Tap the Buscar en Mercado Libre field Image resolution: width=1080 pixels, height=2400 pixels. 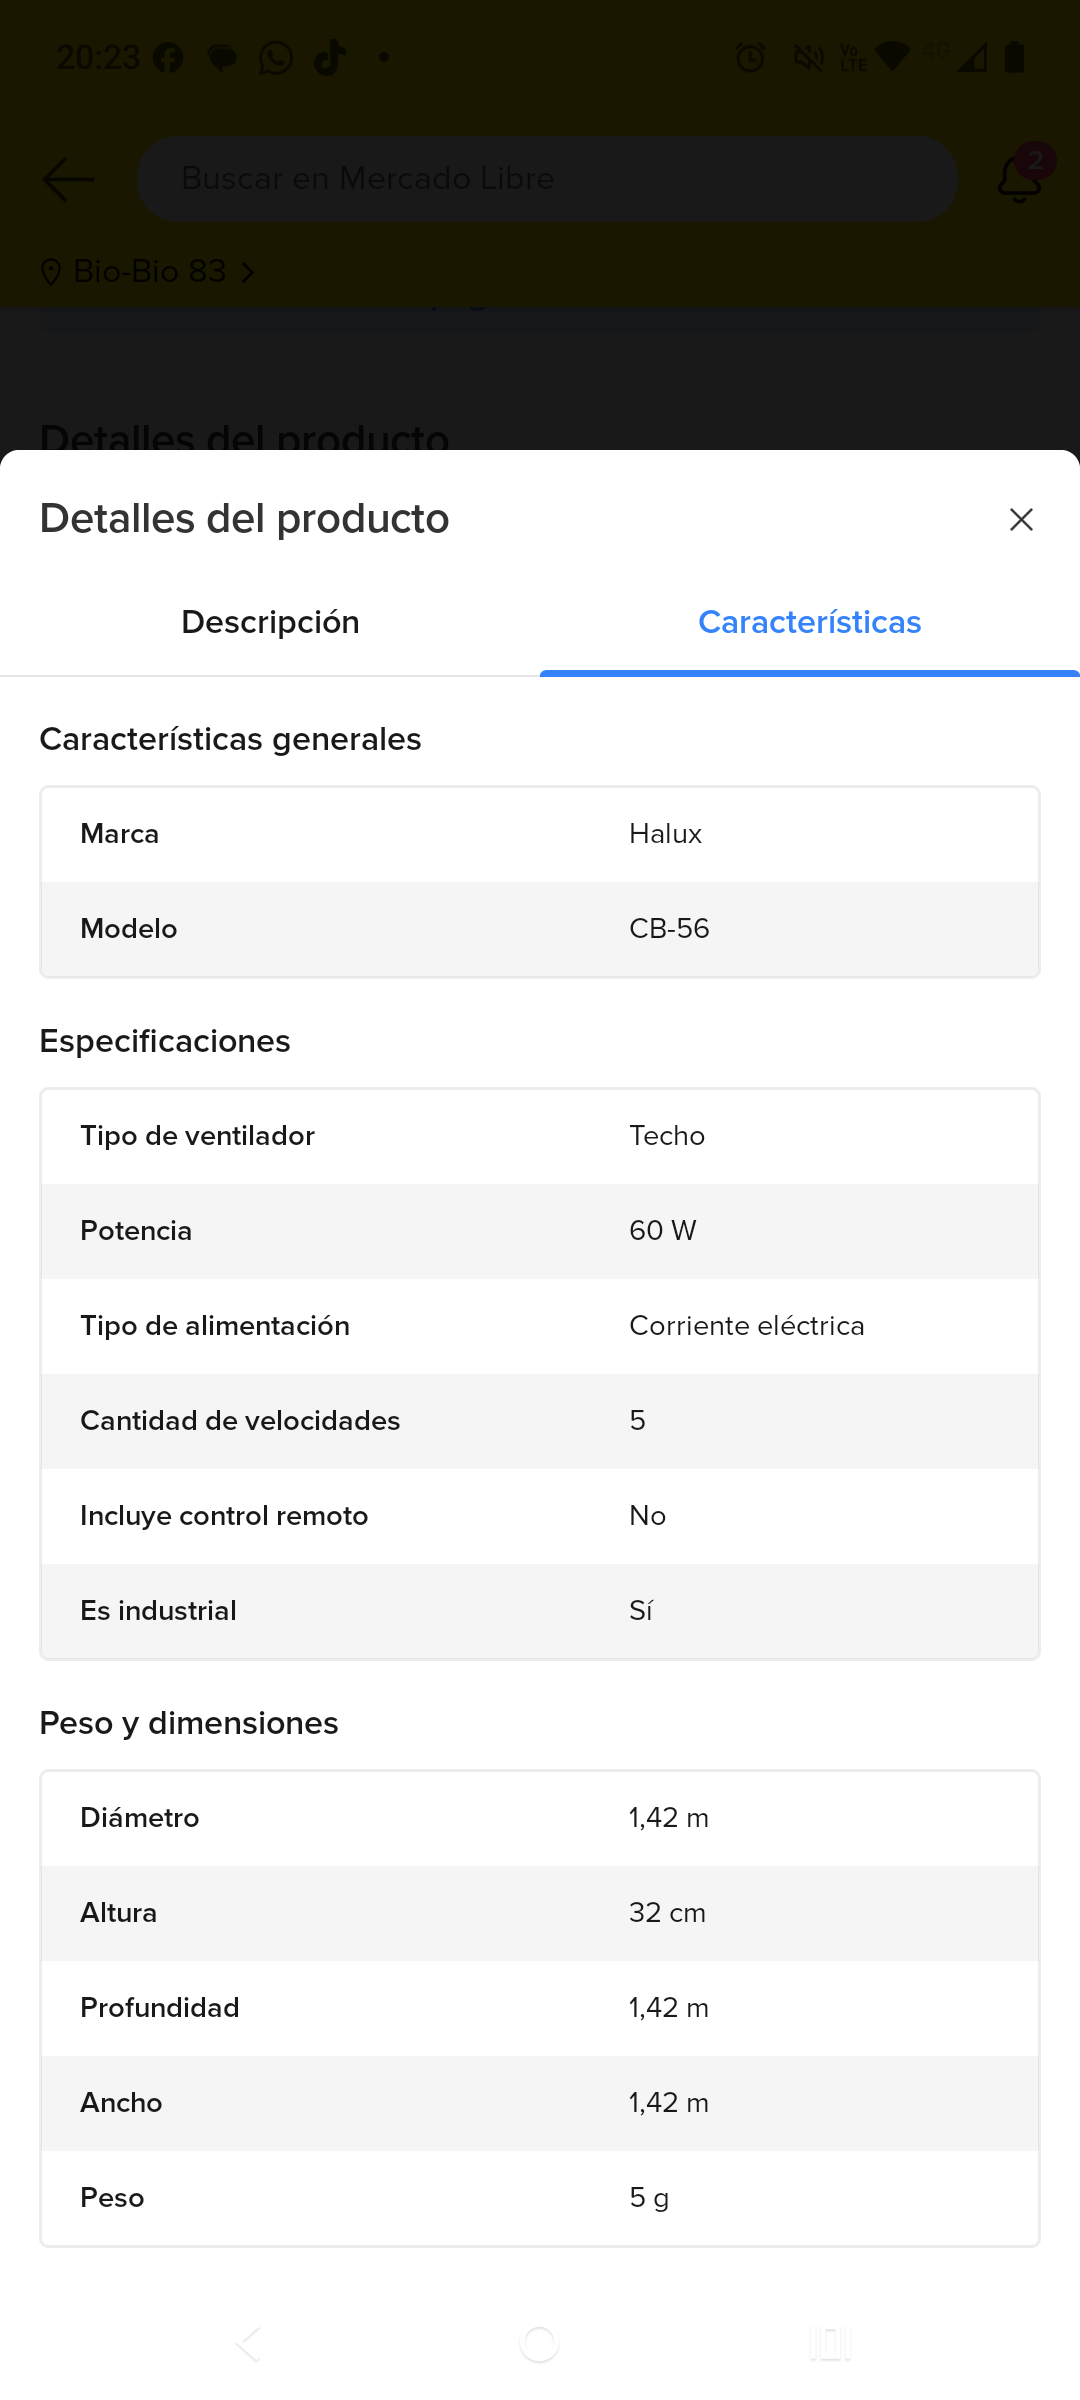(547, 179)
